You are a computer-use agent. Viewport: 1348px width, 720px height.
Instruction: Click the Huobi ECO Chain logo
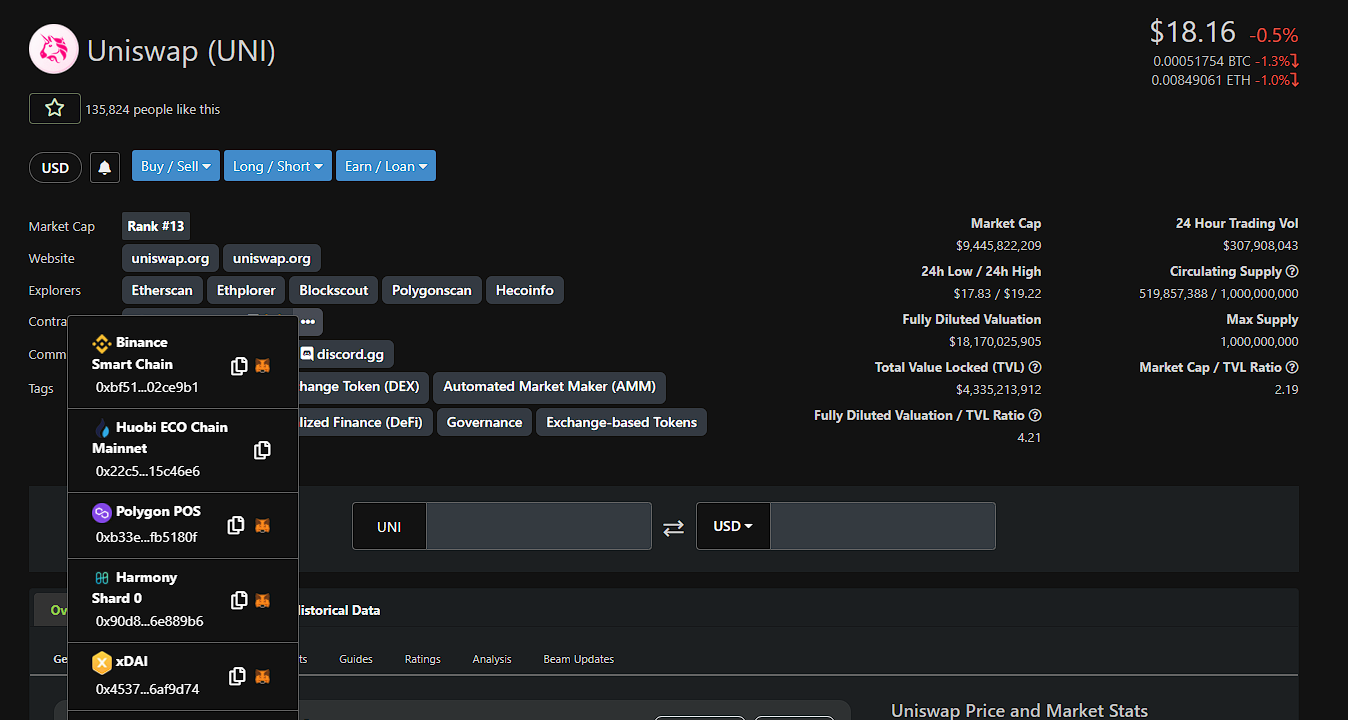click(101, 427)
